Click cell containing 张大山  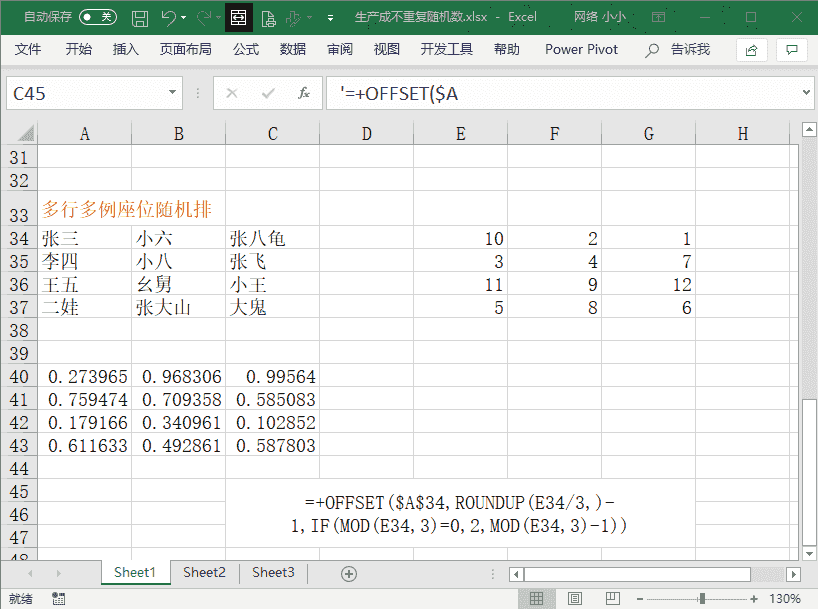pyautogui.click(x=178, y=307)
